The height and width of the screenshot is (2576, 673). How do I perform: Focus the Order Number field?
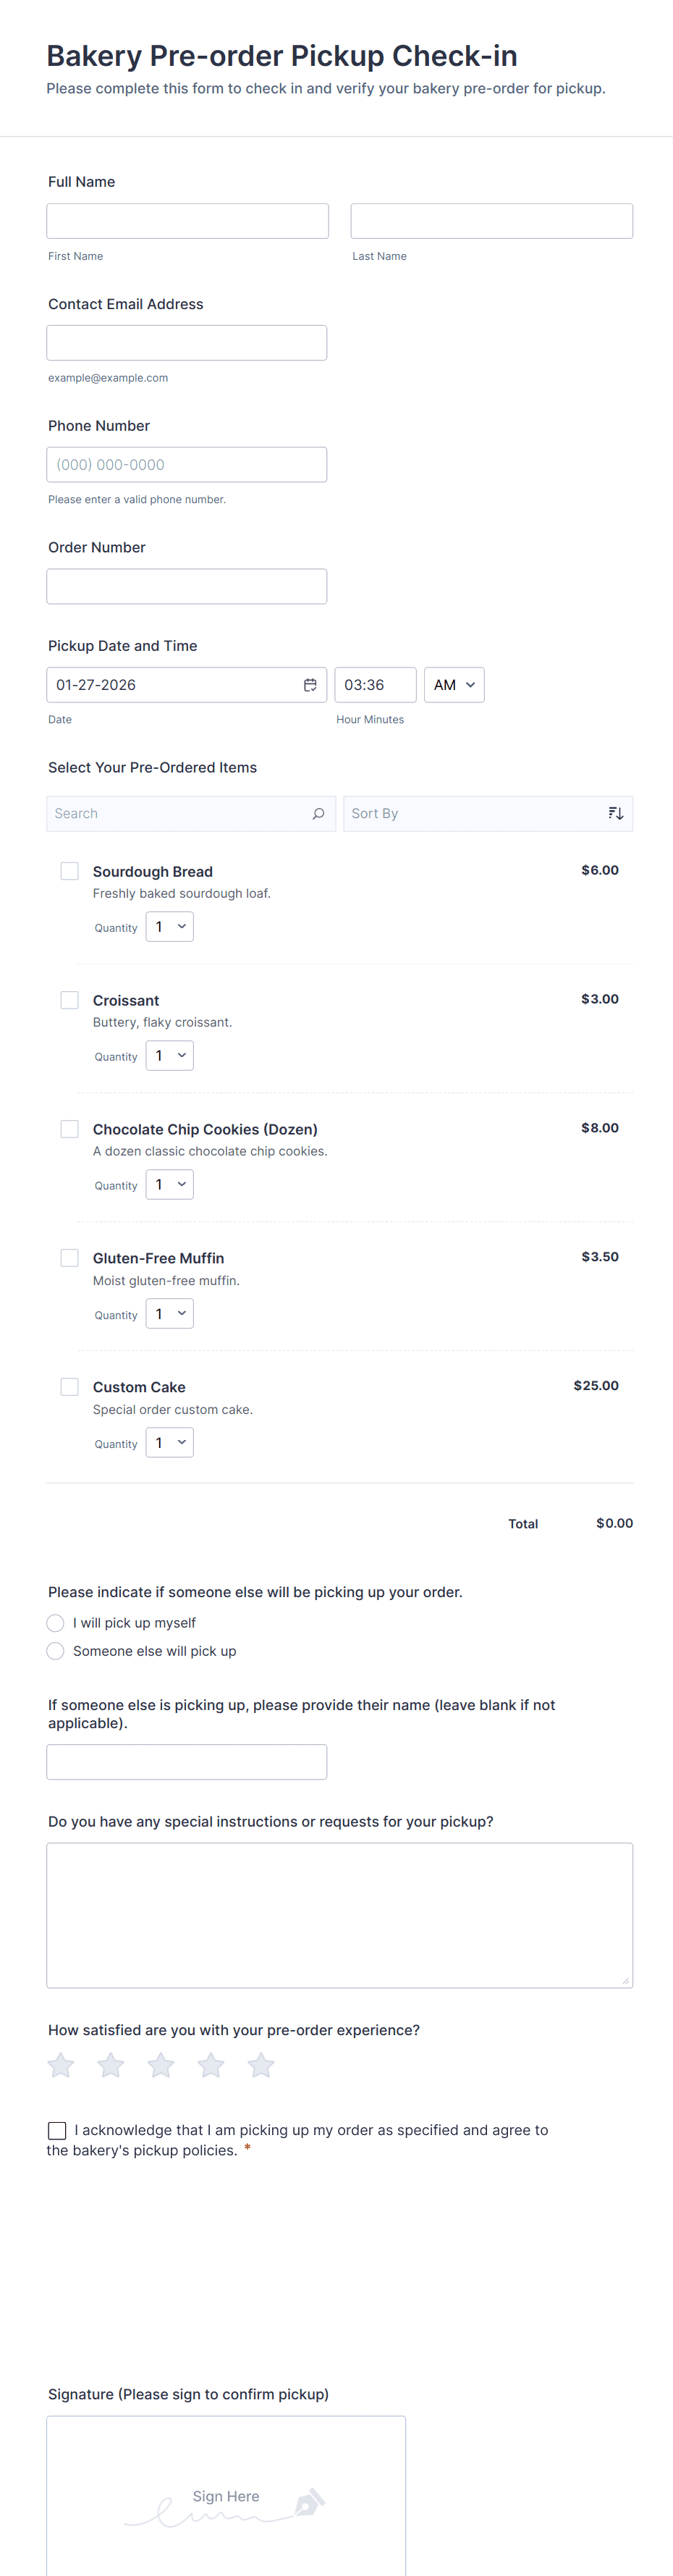pos(187,587)
